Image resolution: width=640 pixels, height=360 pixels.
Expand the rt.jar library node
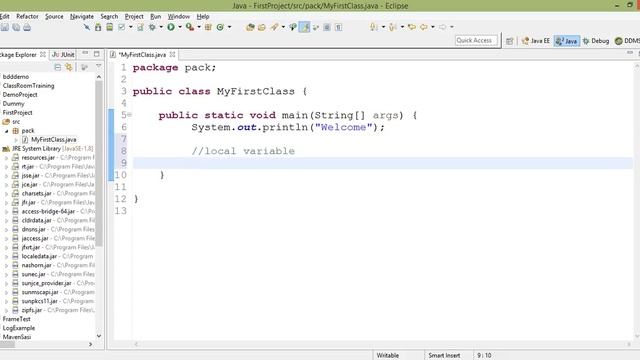pos(7,167)
